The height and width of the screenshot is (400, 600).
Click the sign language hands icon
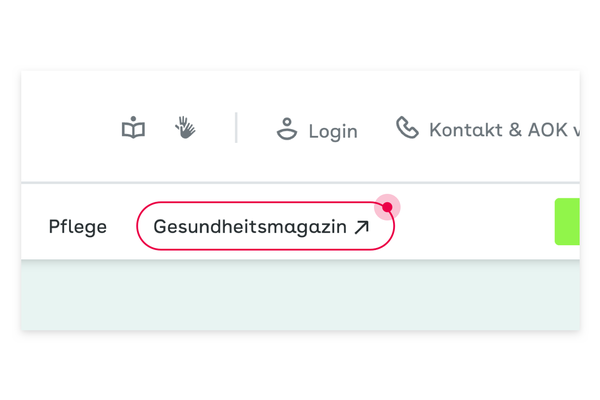[185, 127]
